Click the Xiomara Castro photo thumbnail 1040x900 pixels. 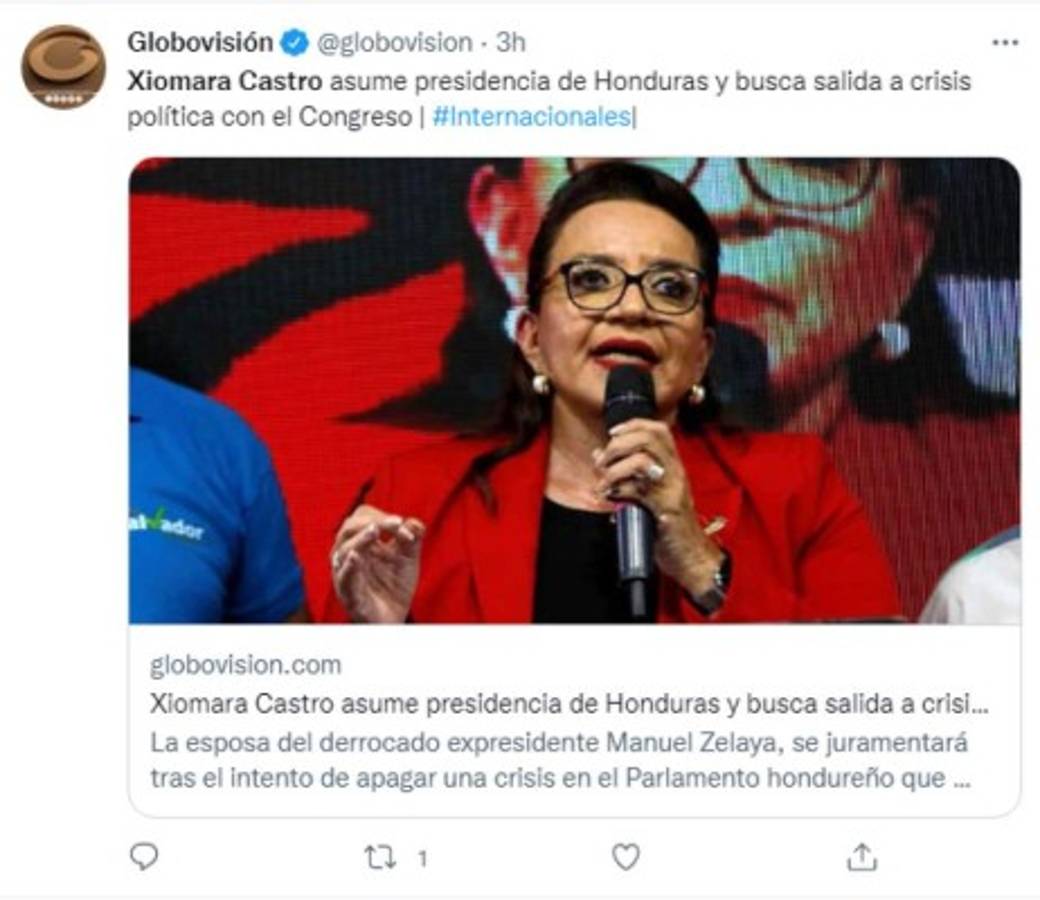574,390
